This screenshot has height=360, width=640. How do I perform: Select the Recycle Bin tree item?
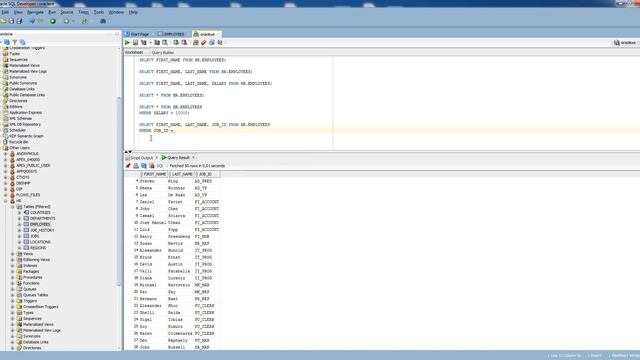pos(19,142)
